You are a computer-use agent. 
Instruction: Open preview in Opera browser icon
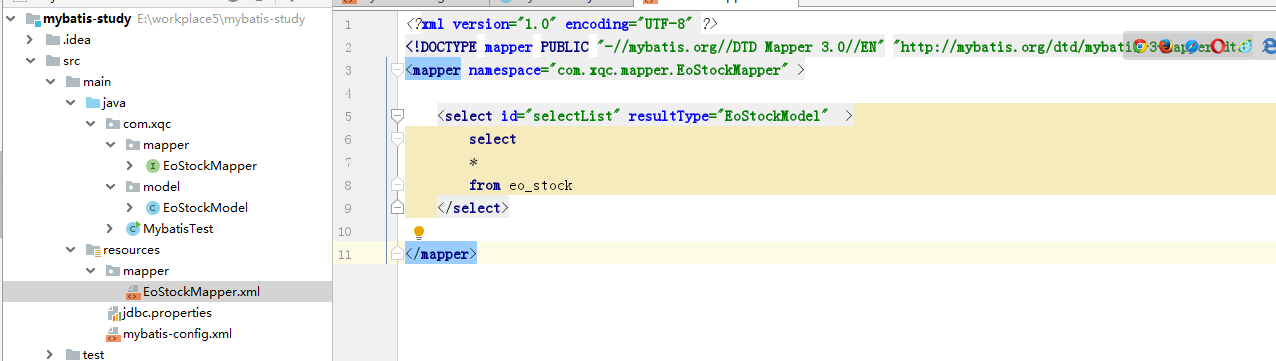point(1218,46)
